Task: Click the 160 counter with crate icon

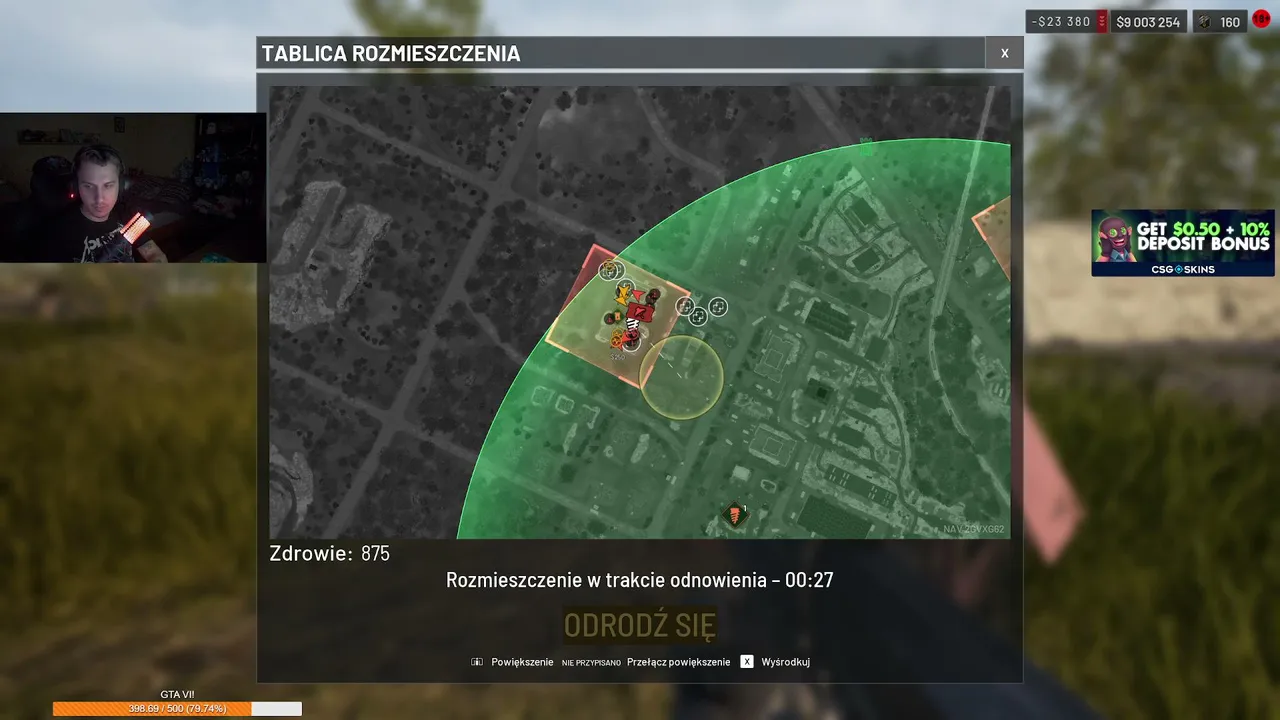Action: click(x=1220, y=22)
